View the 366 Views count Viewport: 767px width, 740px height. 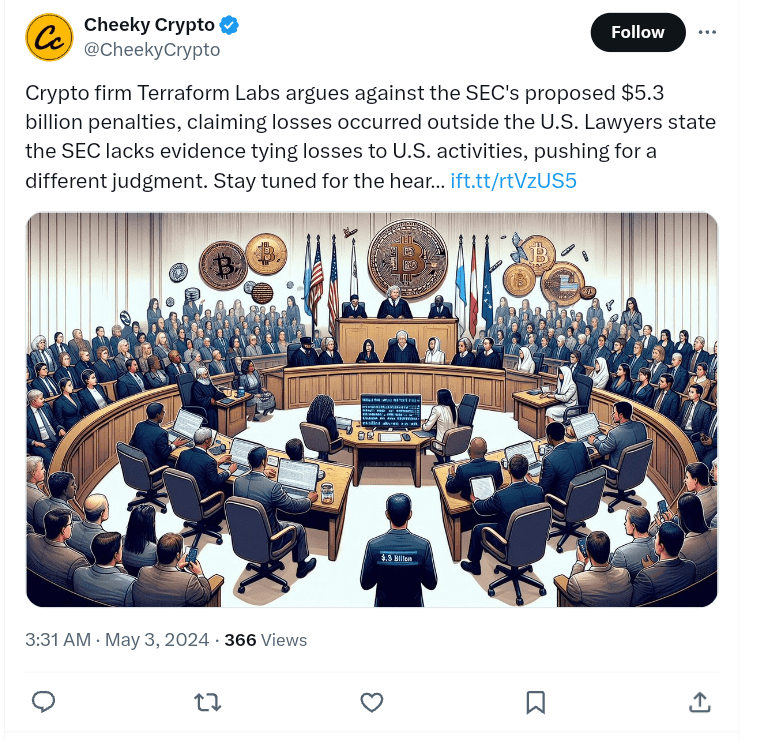[266, 640]
